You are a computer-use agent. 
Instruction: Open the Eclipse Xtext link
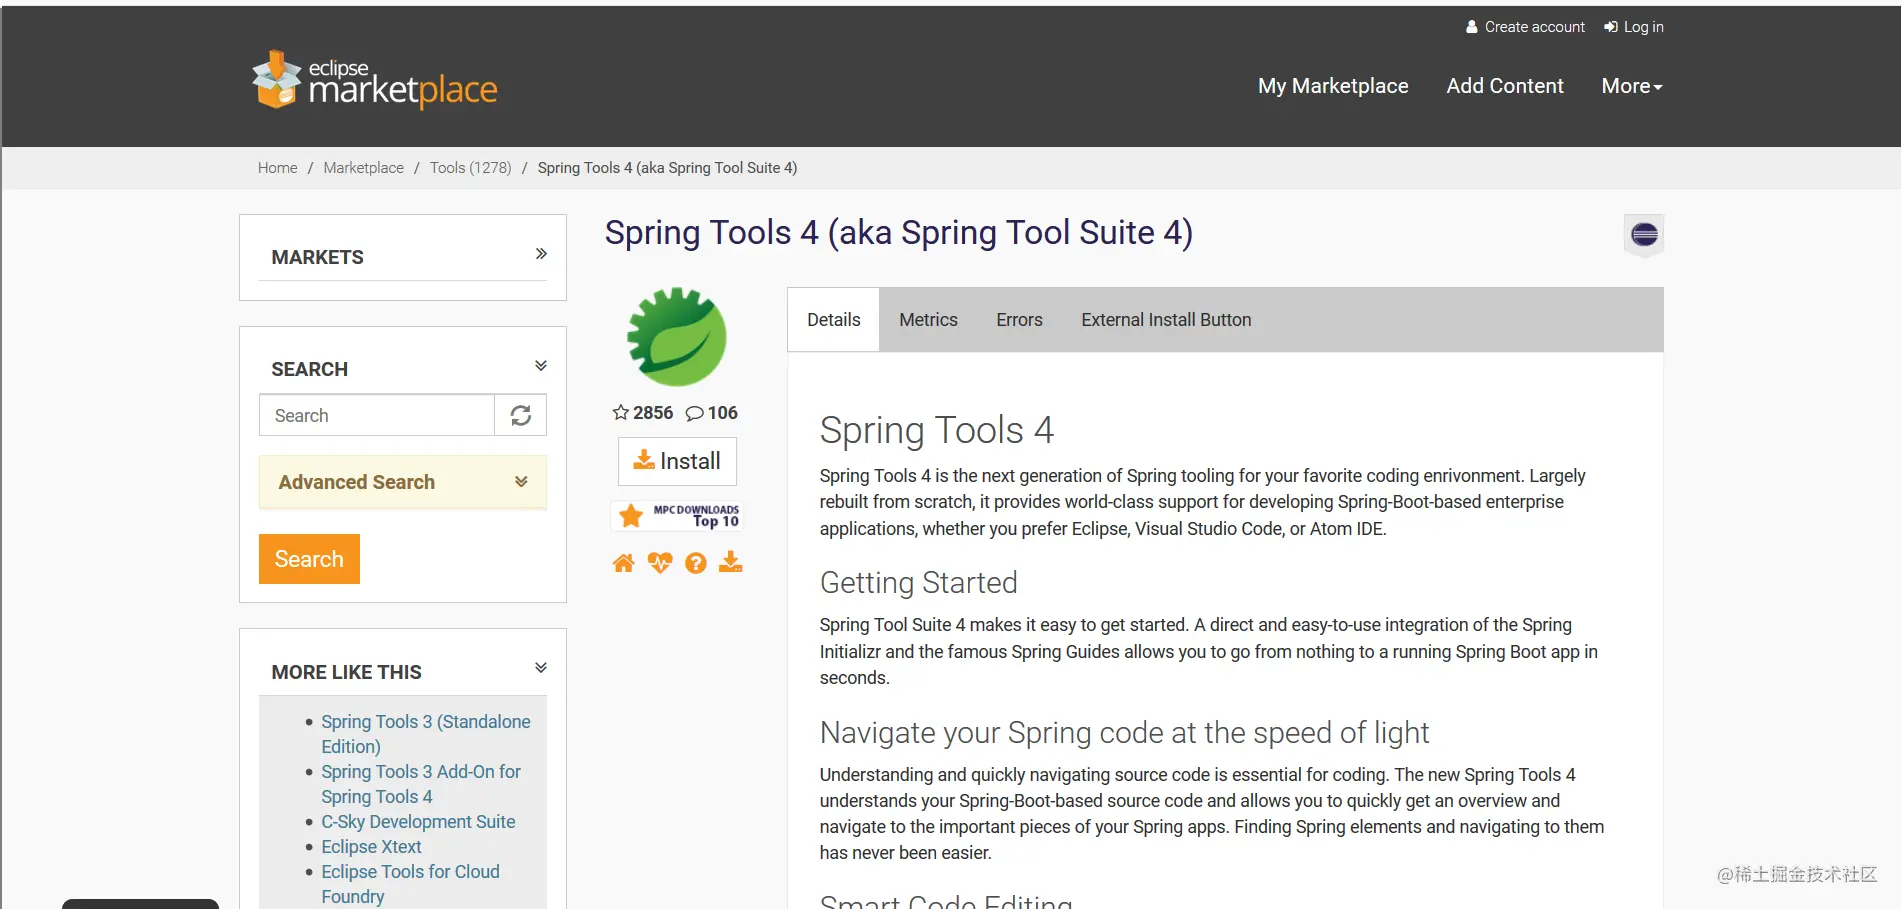coord(371,847)
